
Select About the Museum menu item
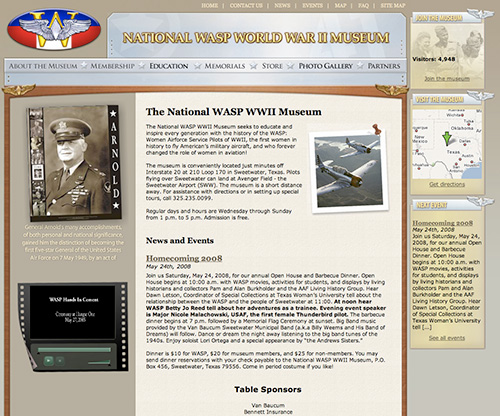pyautogui.click(x=43, y=66)
